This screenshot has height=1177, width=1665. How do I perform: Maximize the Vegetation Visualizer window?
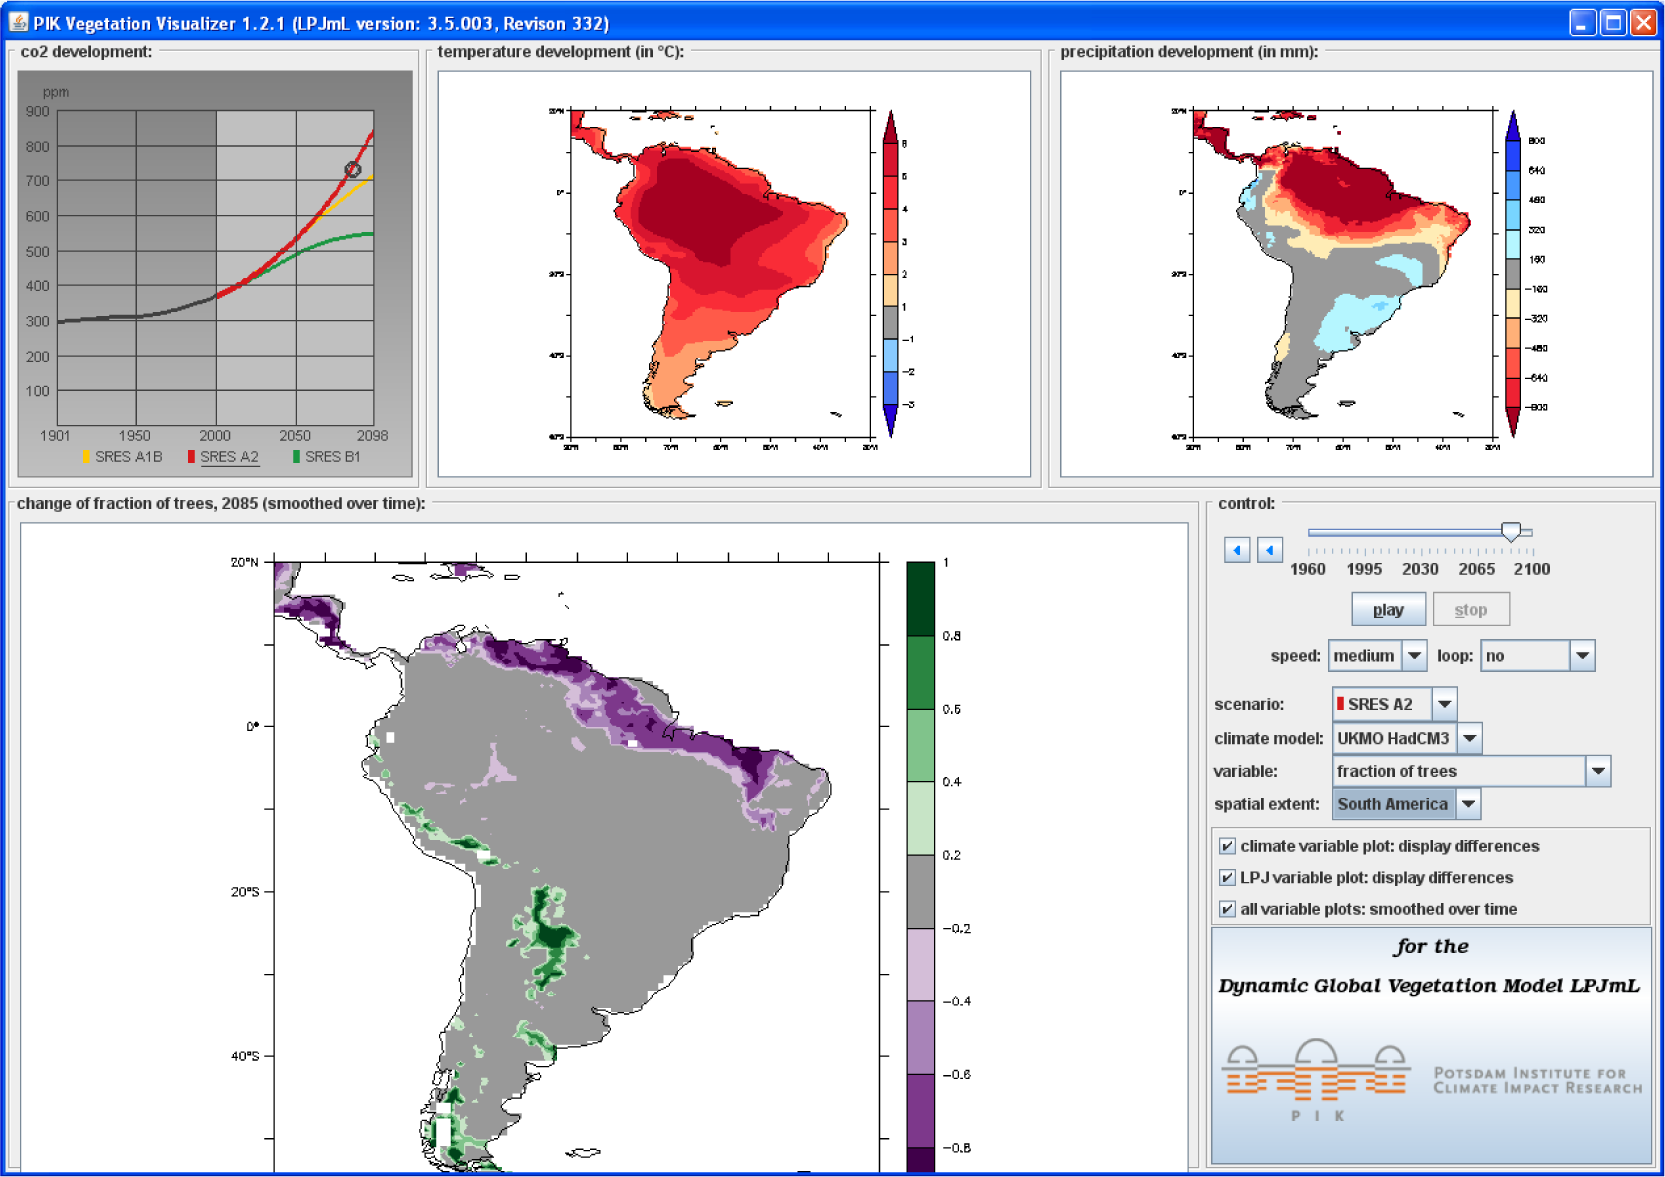coord(1612,22)
